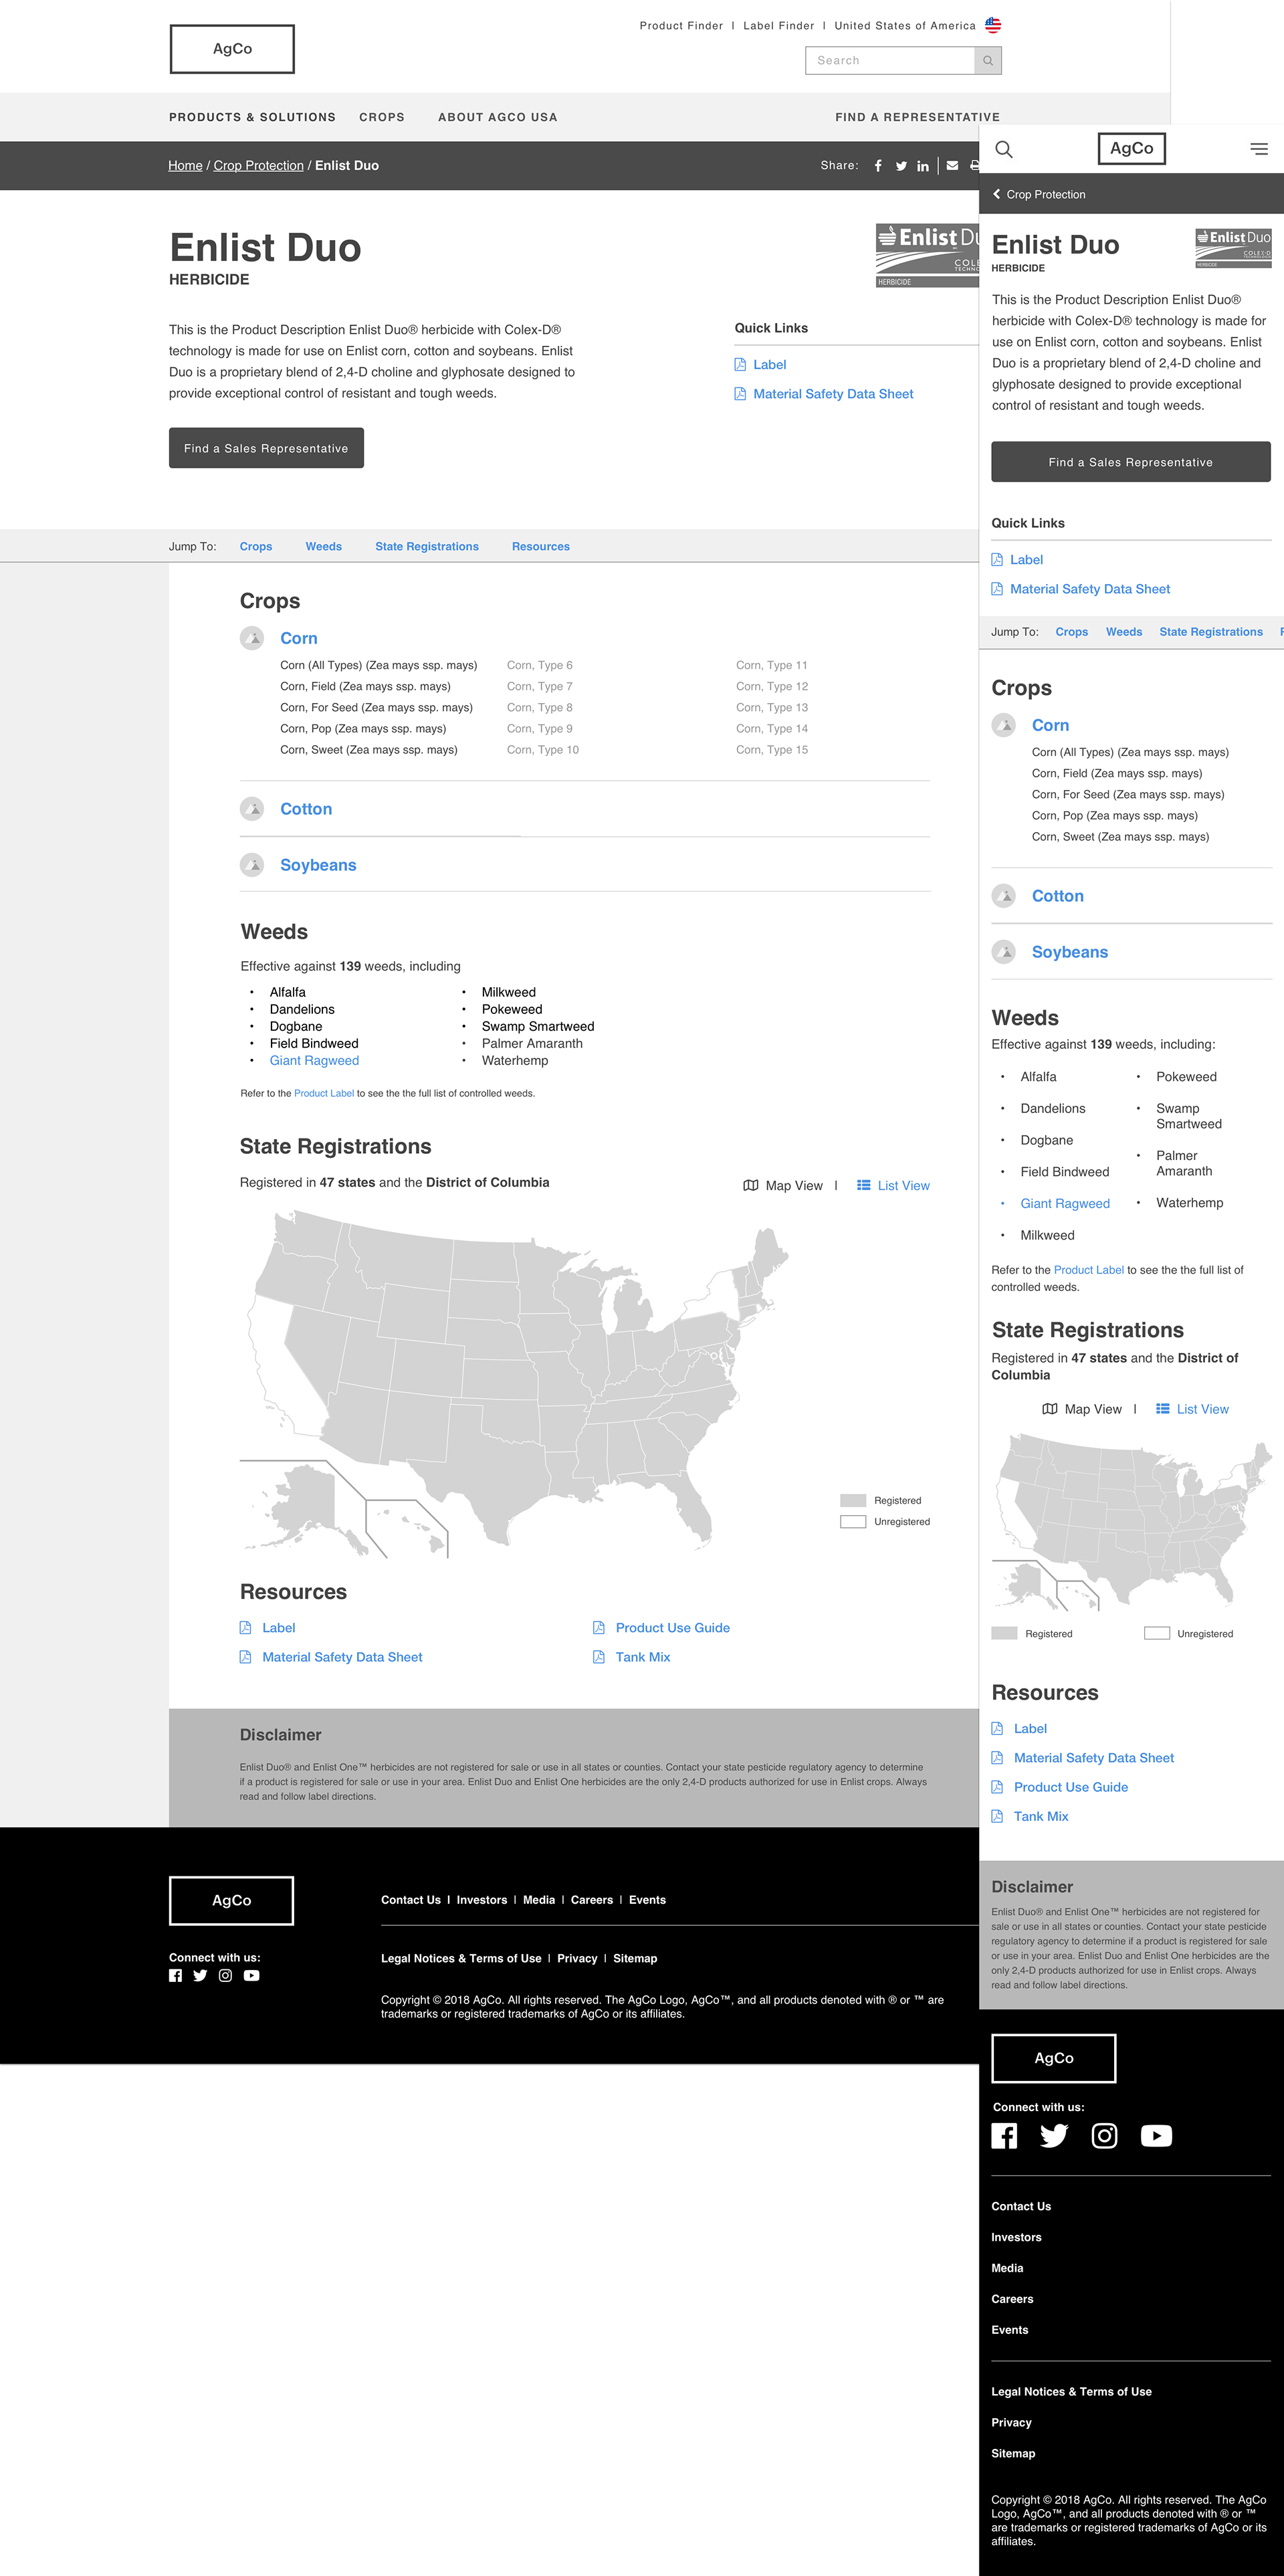Click the desktop Map View icon
Viewport: 1284px width, 2576px height.
point(751,1186)
